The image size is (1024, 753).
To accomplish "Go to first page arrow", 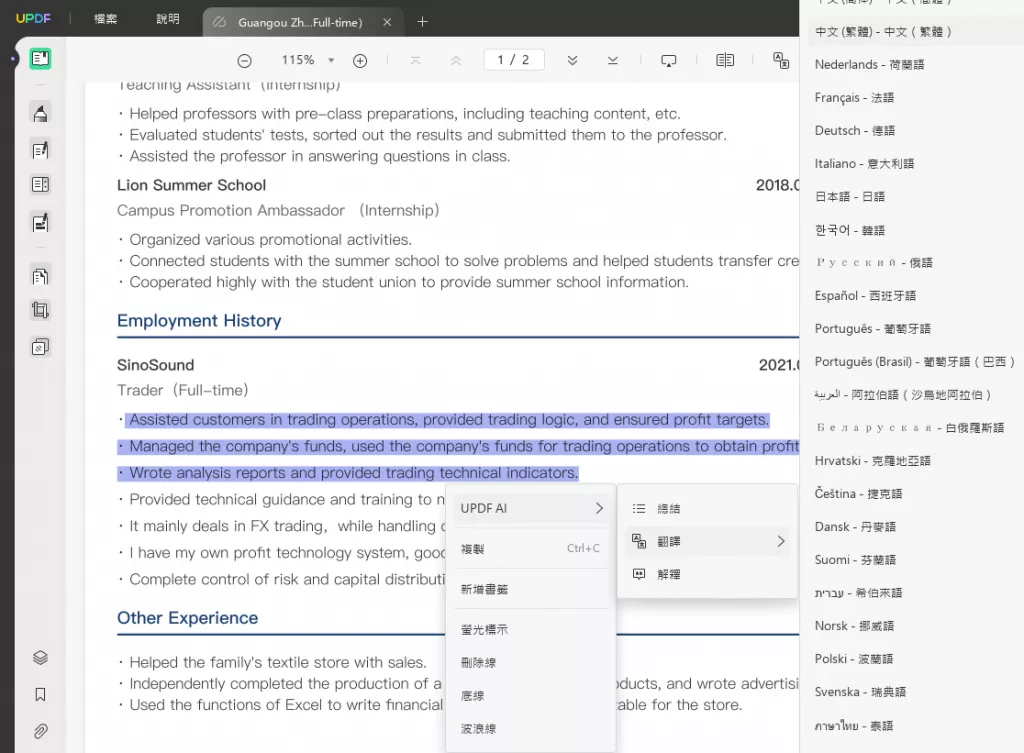I will (x=415, y=60).
